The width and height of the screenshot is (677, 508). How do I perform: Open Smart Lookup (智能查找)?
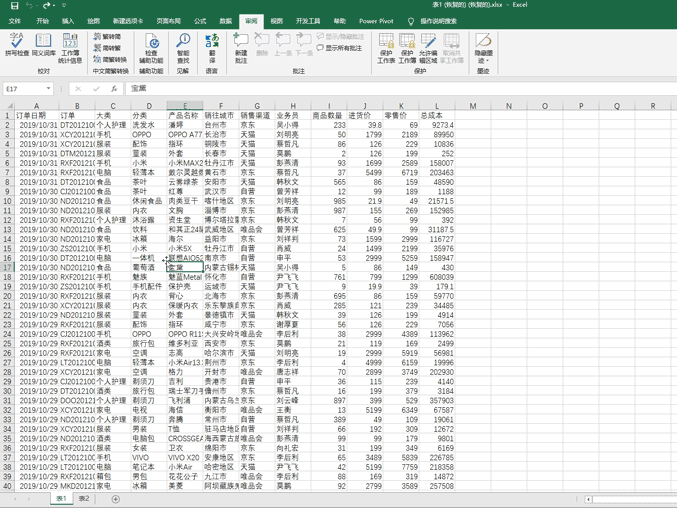pyautogui.click(x=183, y=48)
